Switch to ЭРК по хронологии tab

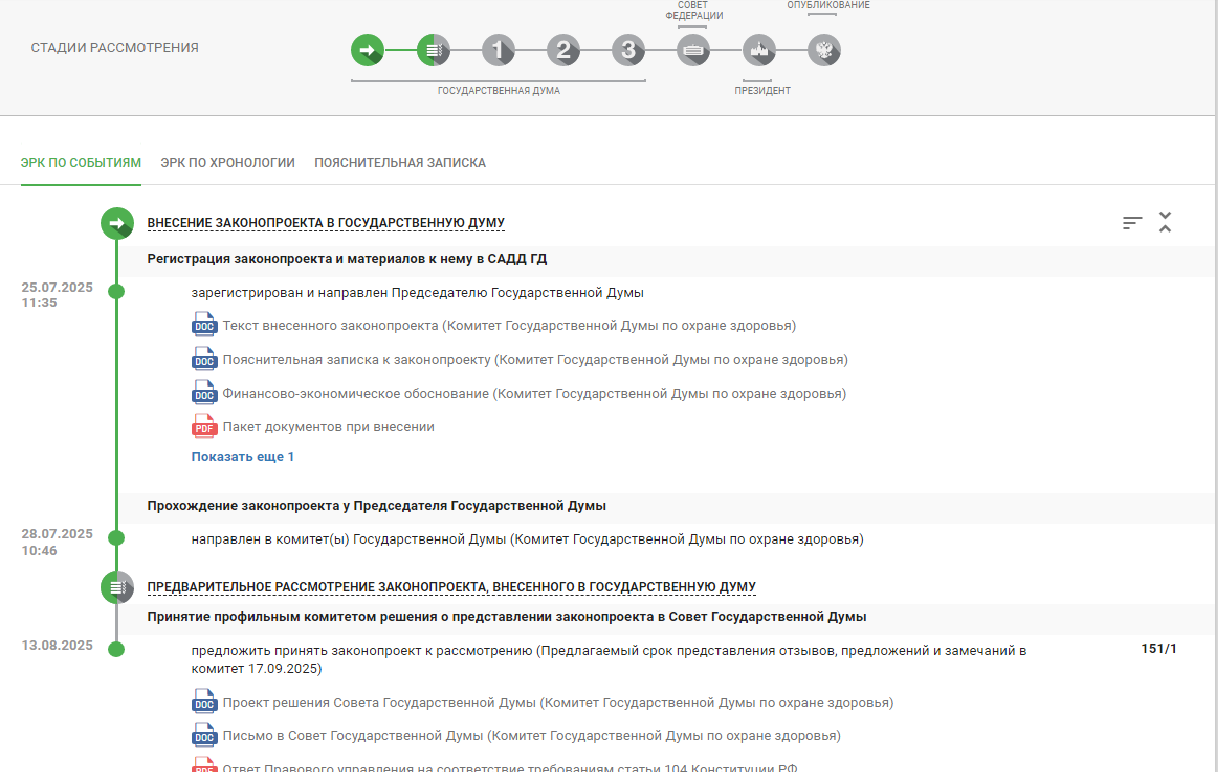point(227,163)
